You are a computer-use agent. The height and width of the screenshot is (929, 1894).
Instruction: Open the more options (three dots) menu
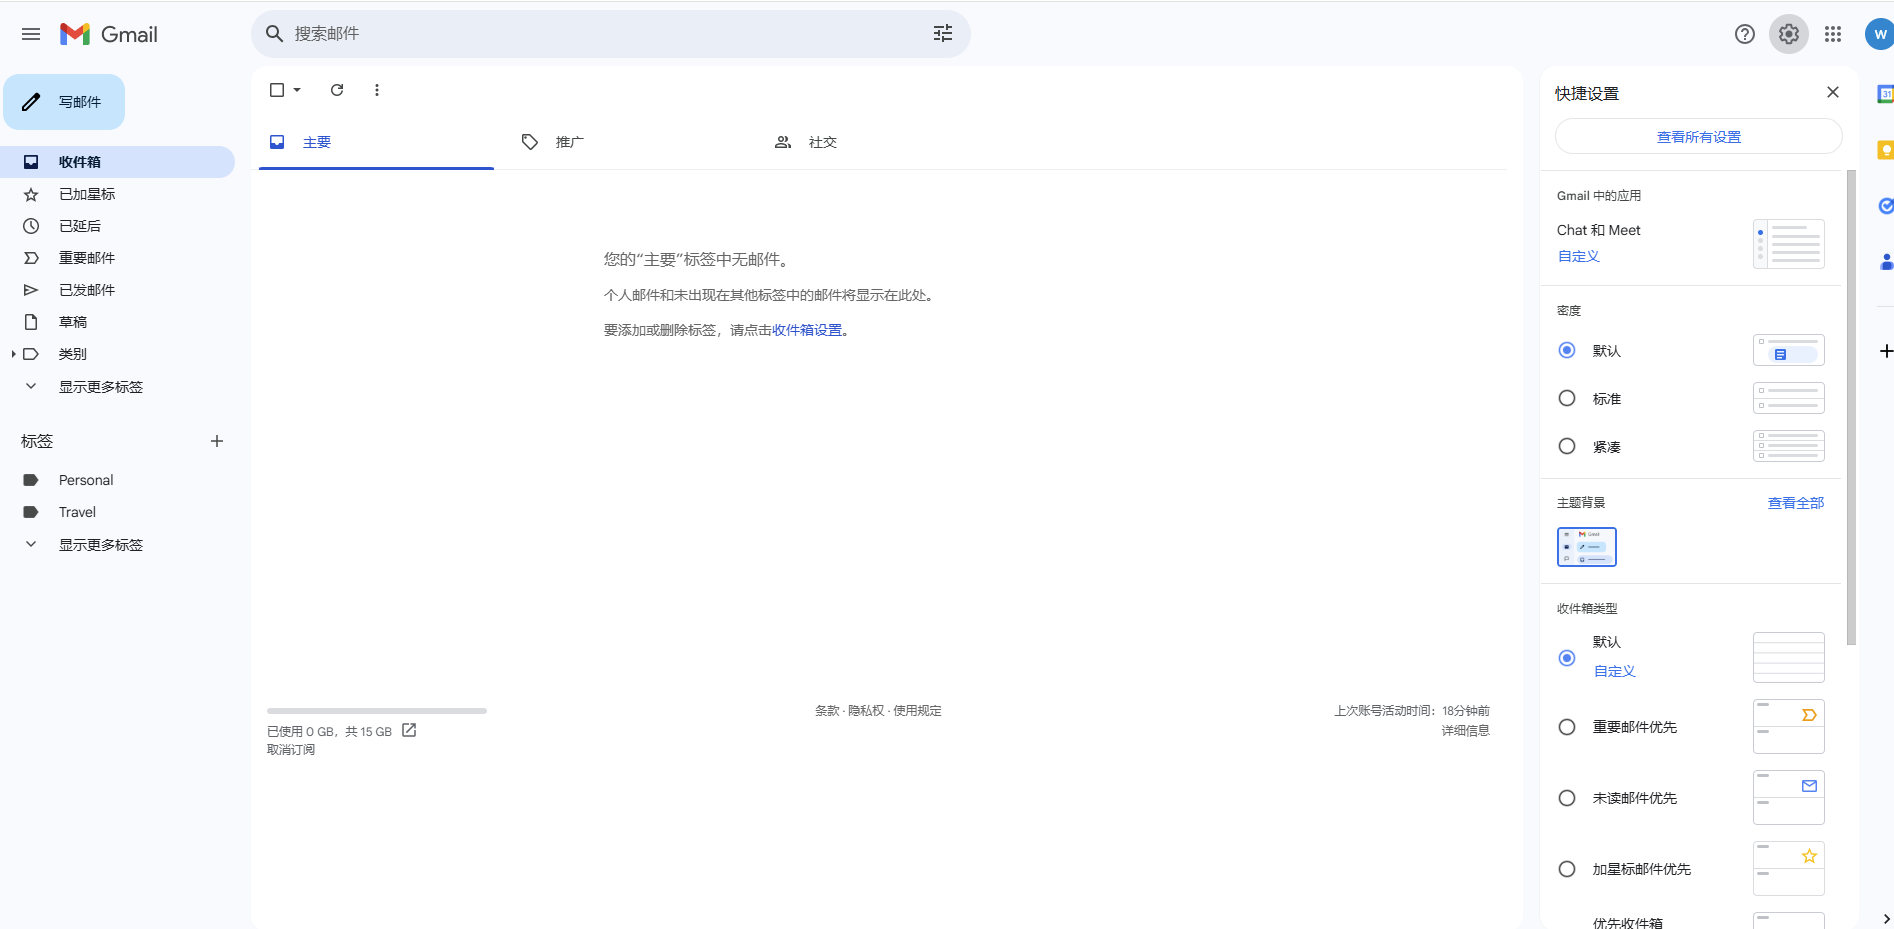click(x=377, y=90)
